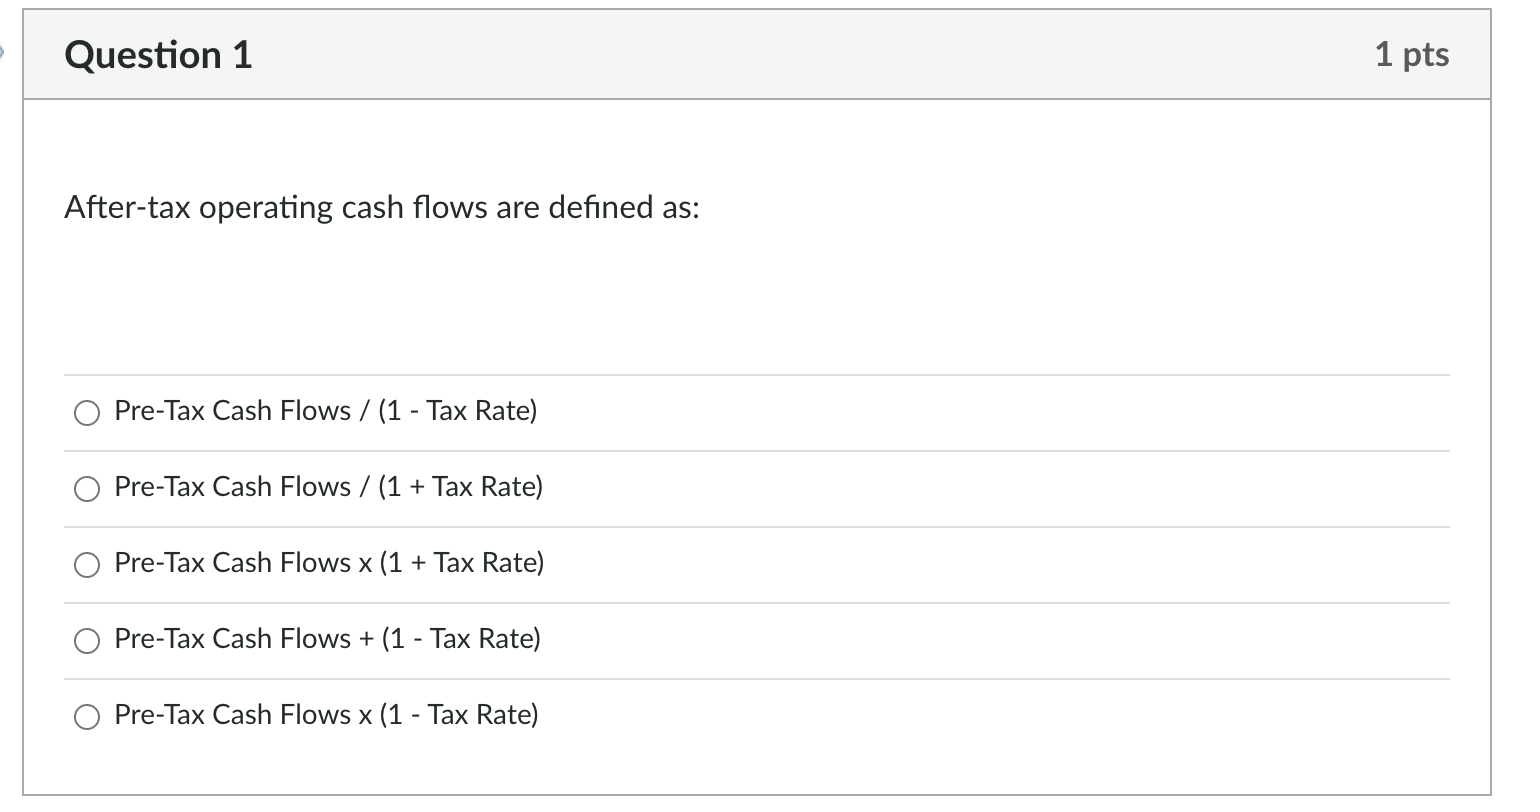Mark radio for Pre-Tax Cash Flows x (1 - Tax Rate)

pyautogui.click(x=87, y=717)
